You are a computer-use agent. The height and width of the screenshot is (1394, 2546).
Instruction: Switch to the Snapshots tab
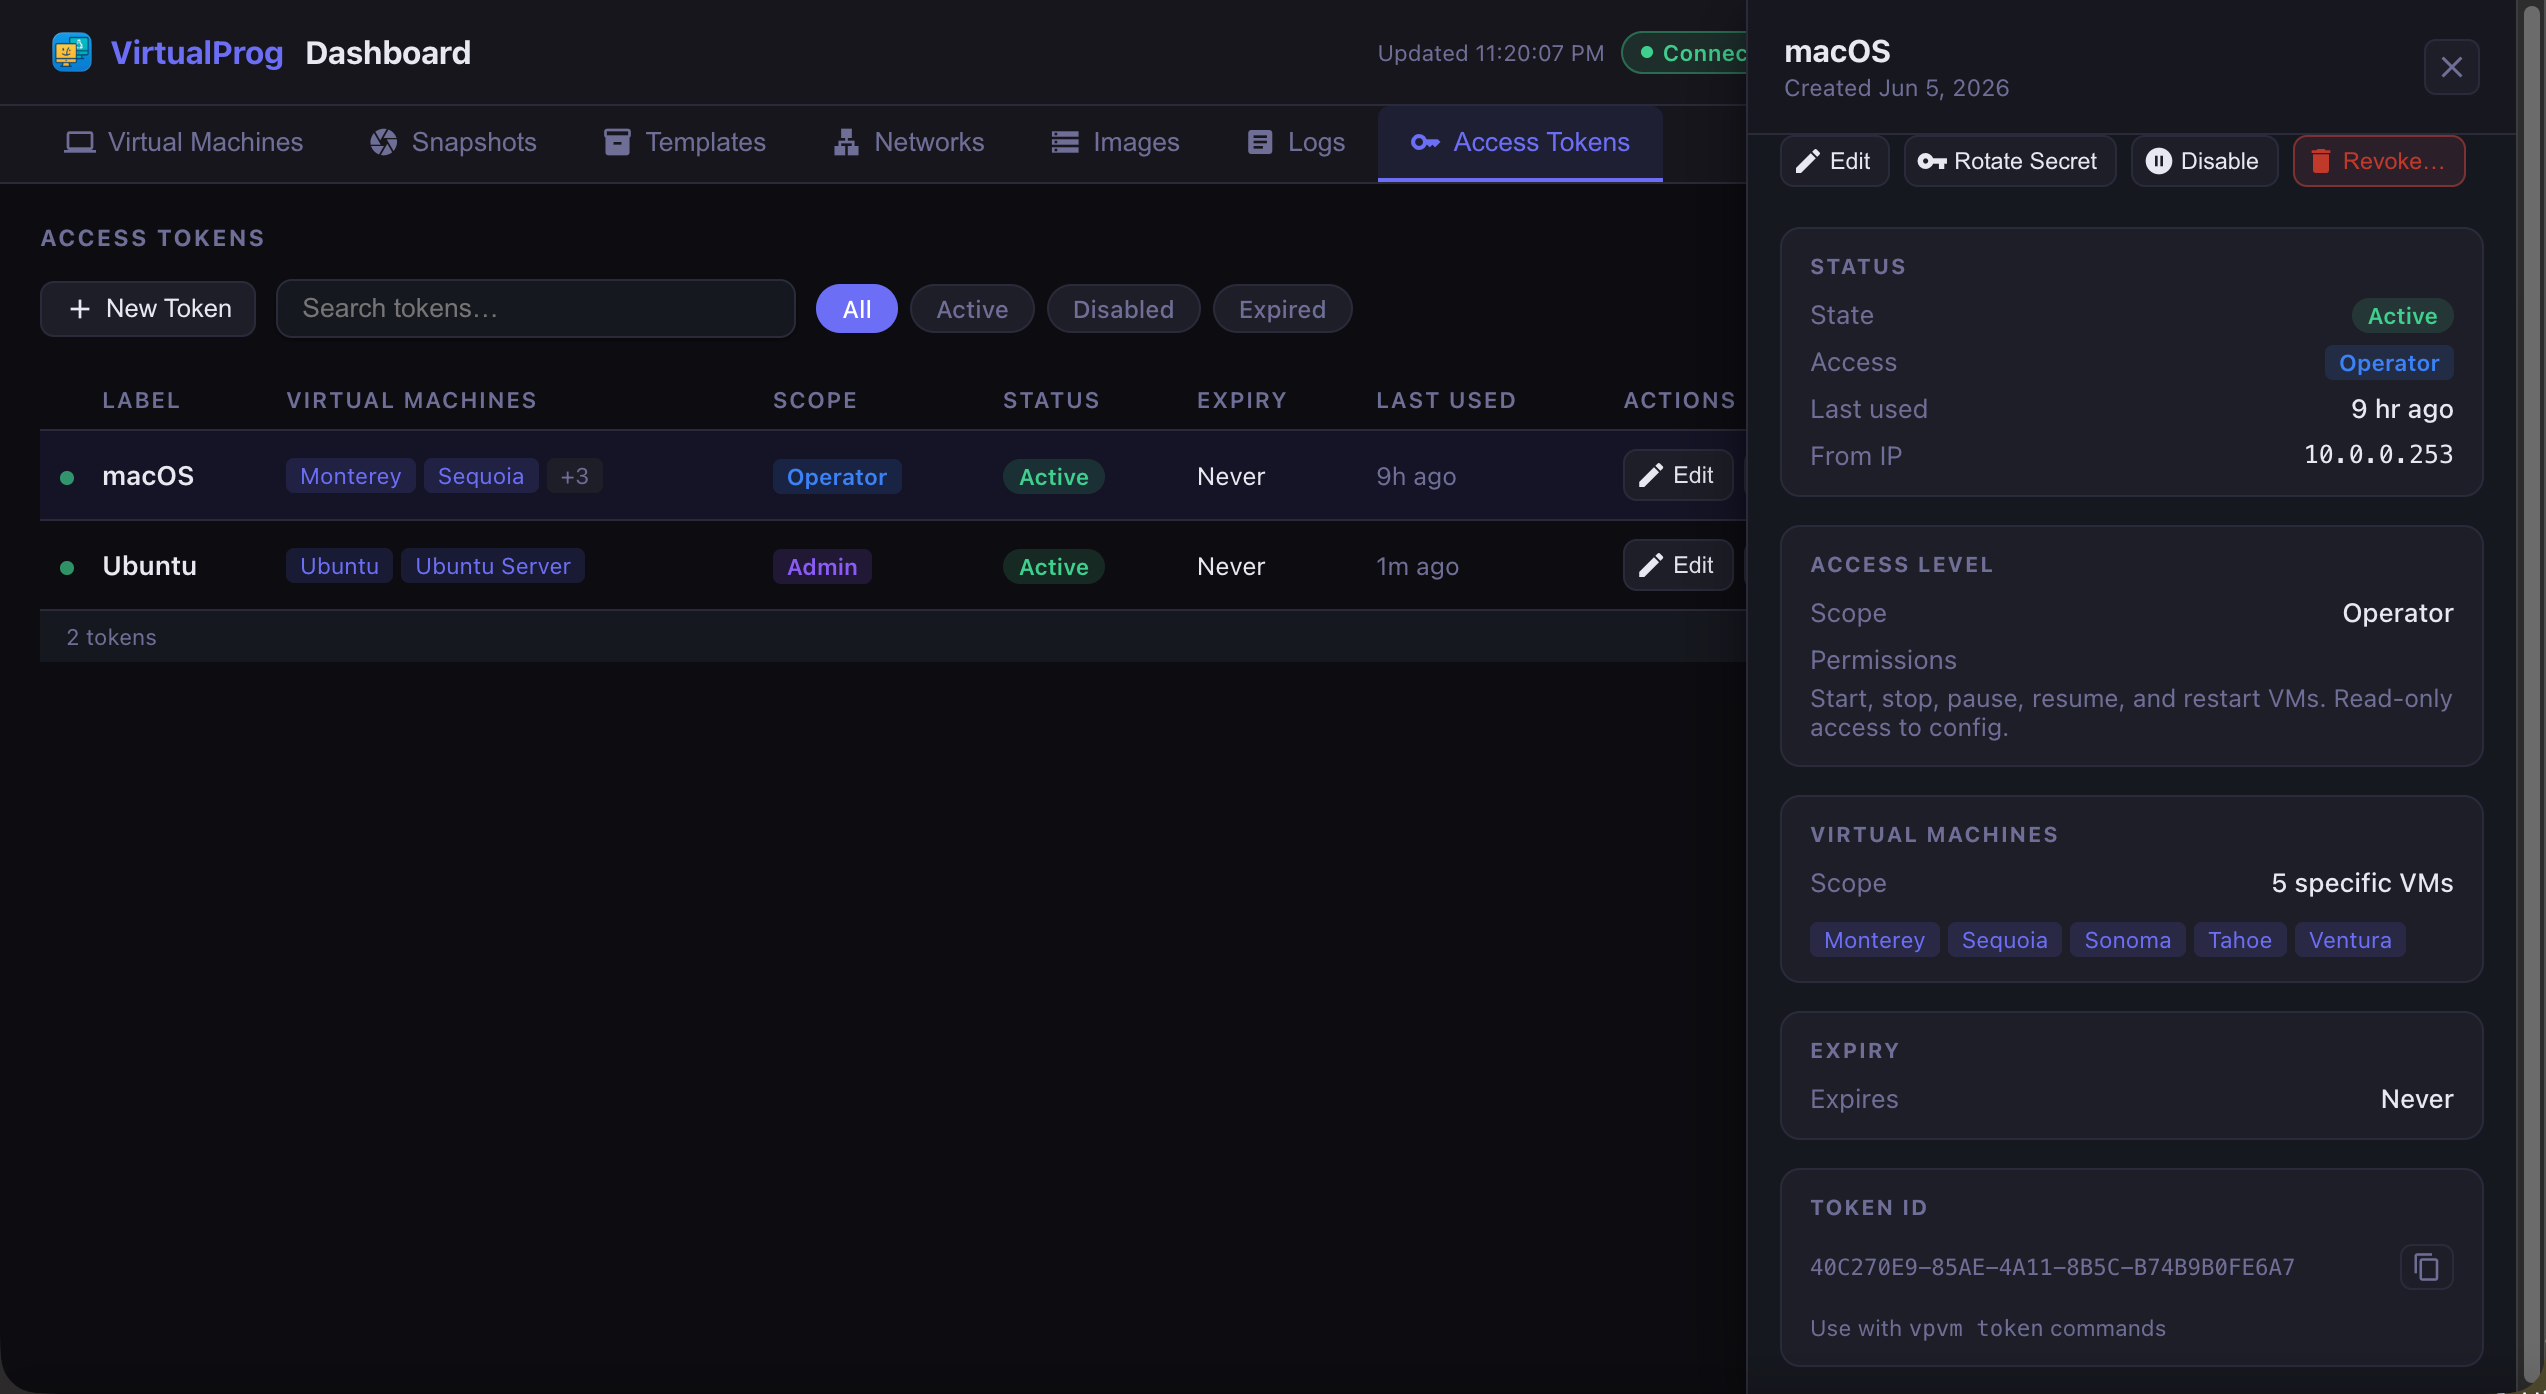[453, 142]
